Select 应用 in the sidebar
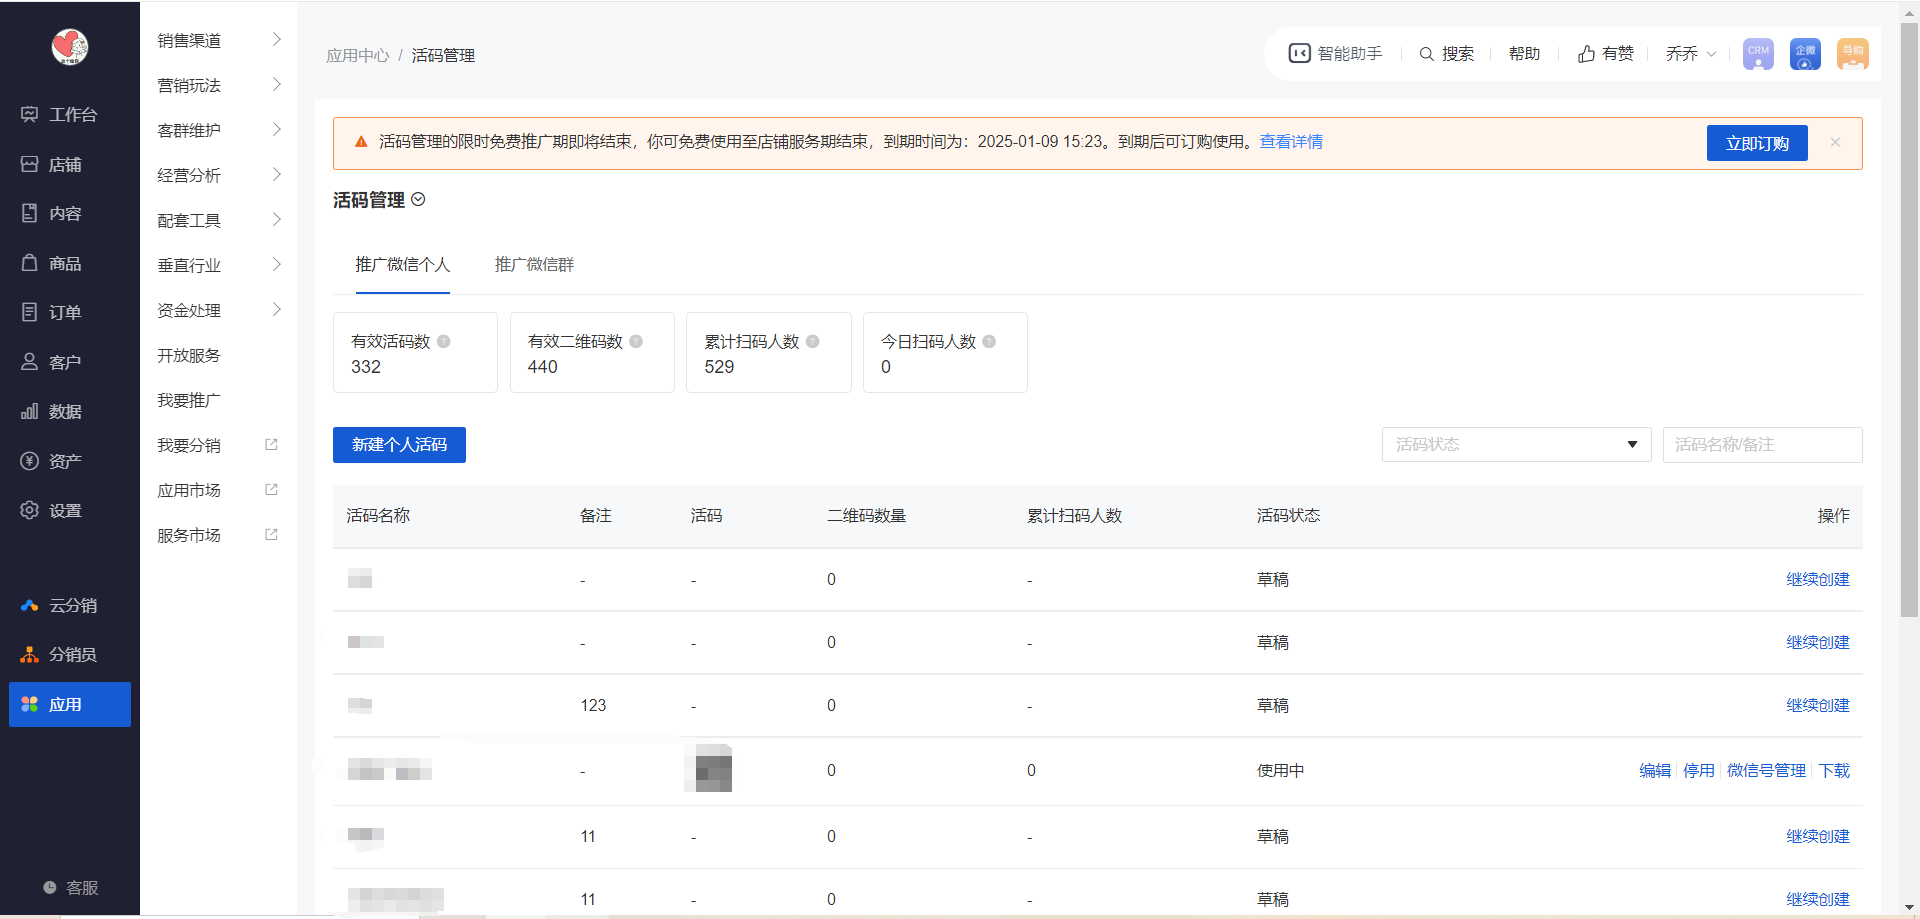 tap(70, 705)
